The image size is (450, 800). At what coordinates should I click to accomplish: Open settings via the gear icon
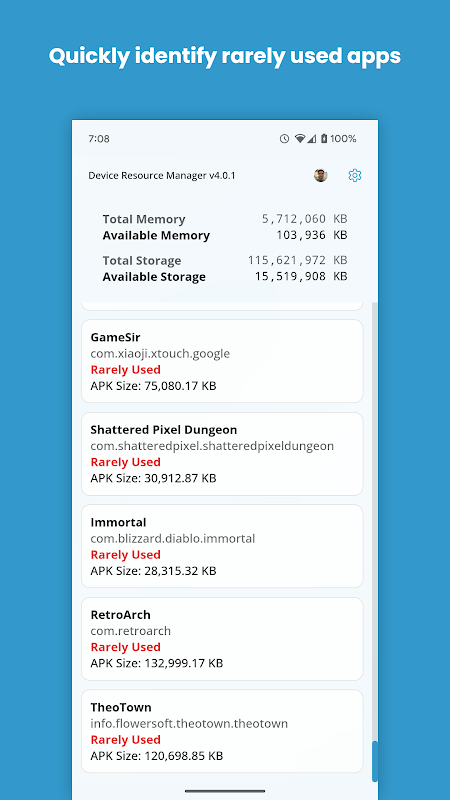point(355,176)
